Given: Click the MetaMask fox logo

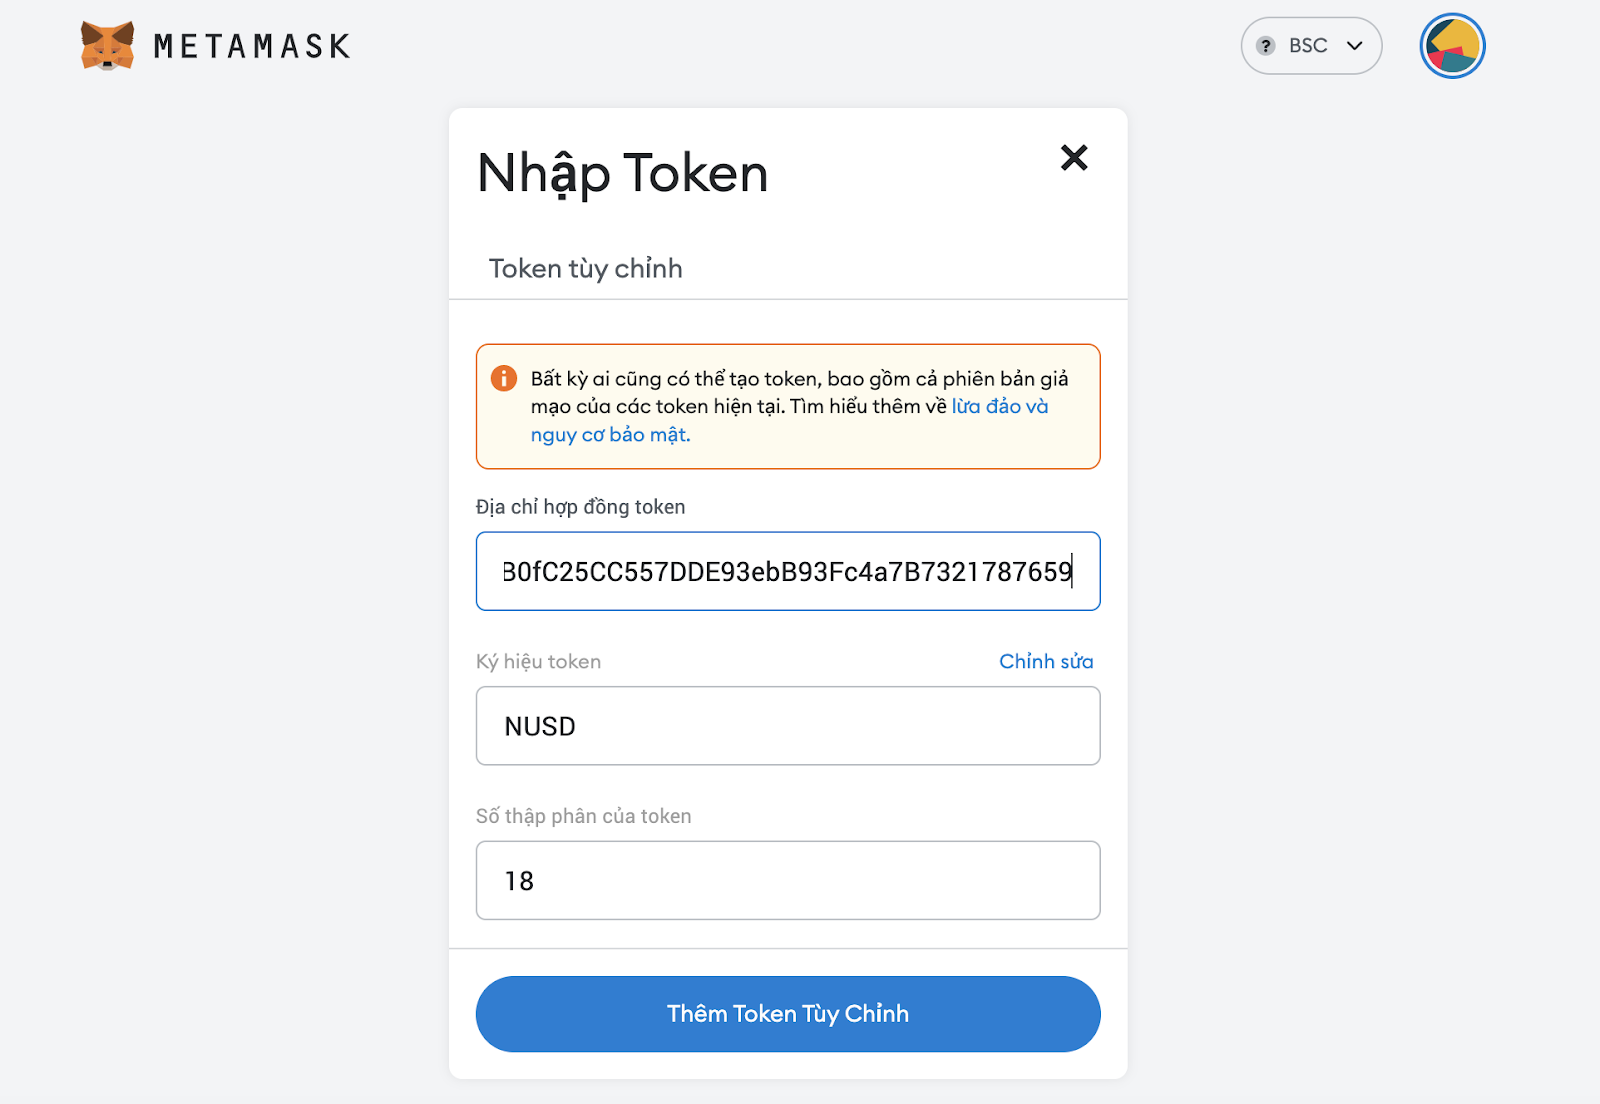Looking at the screenshot, I should pyautogui.click(x=107, y=46).
